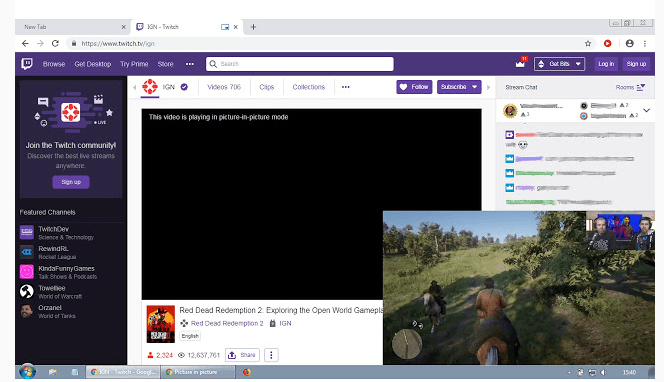Open KindaFunnyGames featured channel
Image resolution: width=664 pixels, height=382 pixels.
[x=71, y=272]
